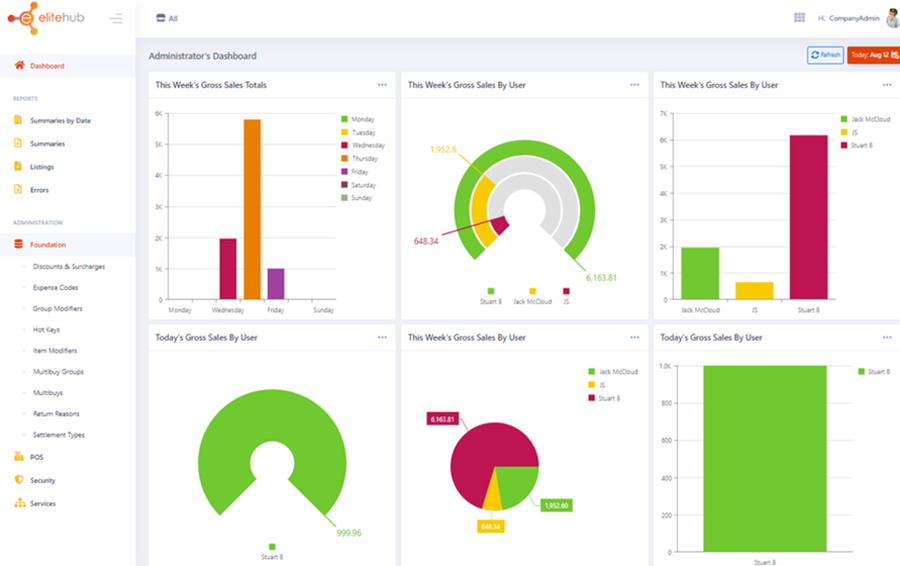
Task: Click the POS folder icon in sidebar
Action: 19,457
